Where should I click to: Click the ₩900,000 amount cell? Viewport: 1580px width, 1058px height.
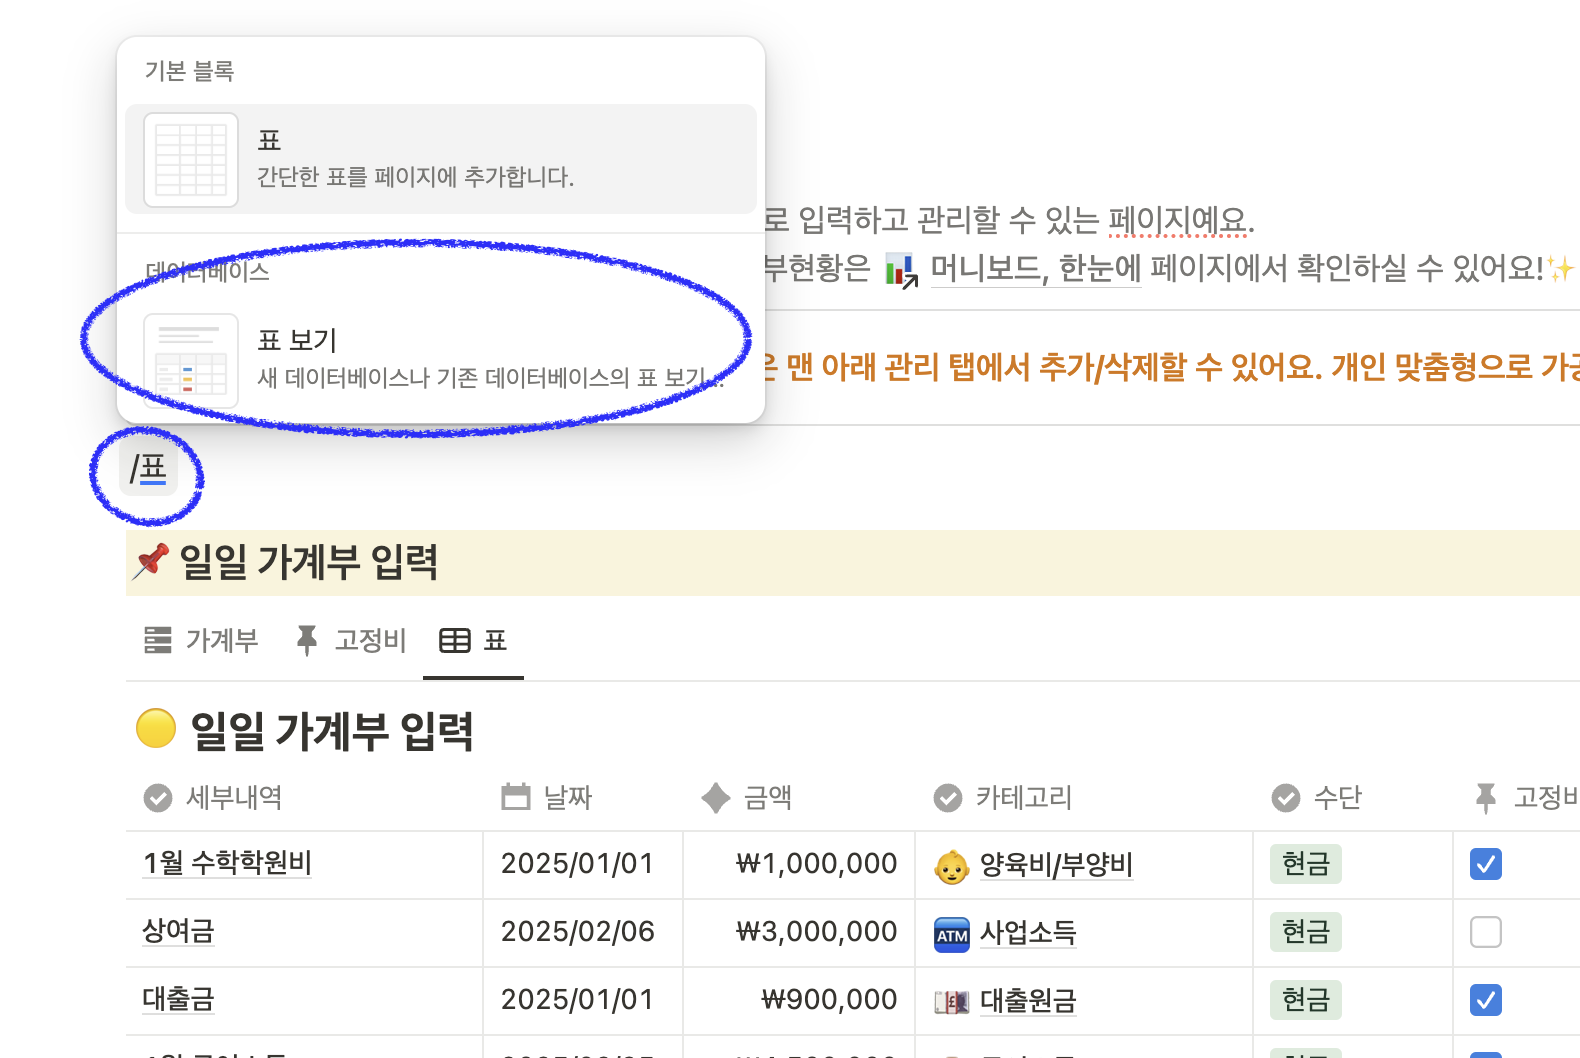point(799,1000)
